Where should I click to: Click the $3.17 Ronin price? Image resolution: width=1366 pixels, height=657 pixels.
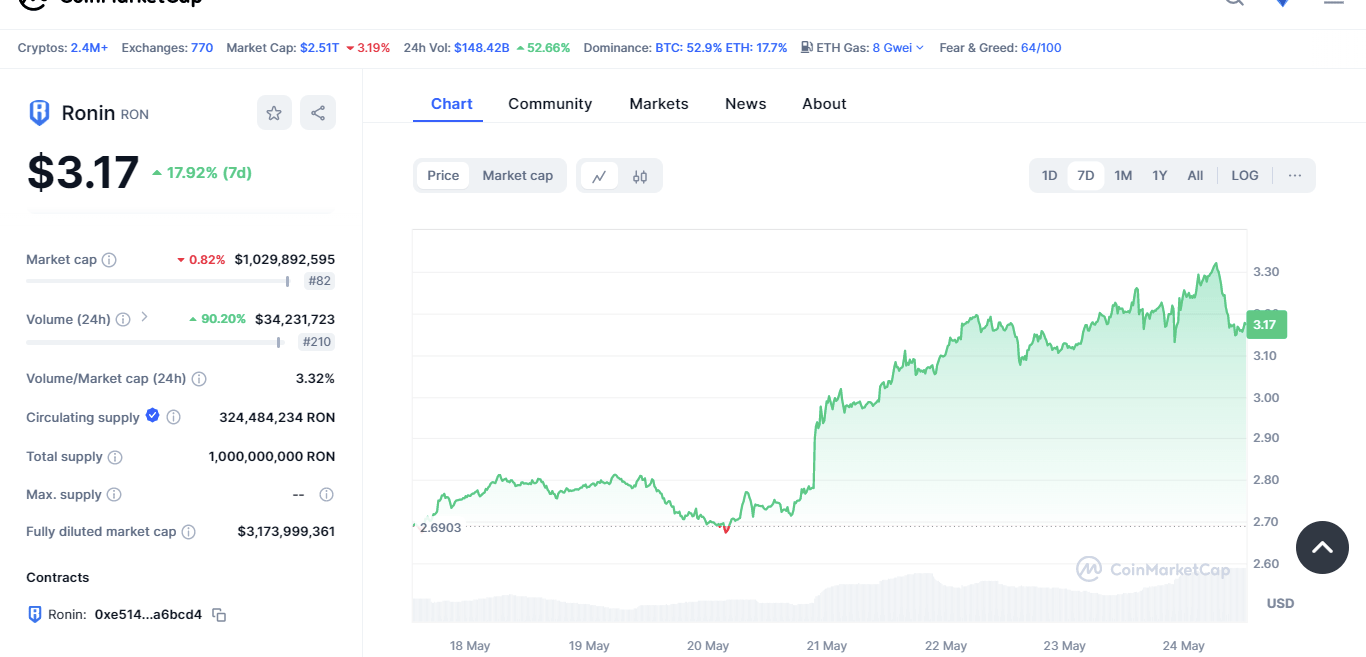83,172
